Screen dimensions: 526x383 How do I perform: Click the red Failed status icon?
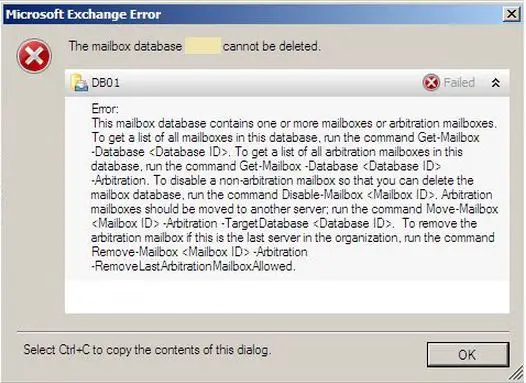coord(431,82)
